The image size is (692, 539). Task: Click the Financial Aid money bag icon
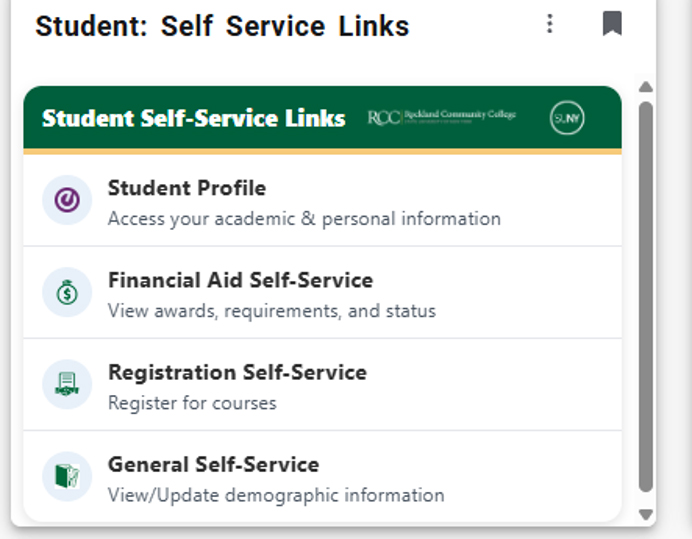click(67, 292)
